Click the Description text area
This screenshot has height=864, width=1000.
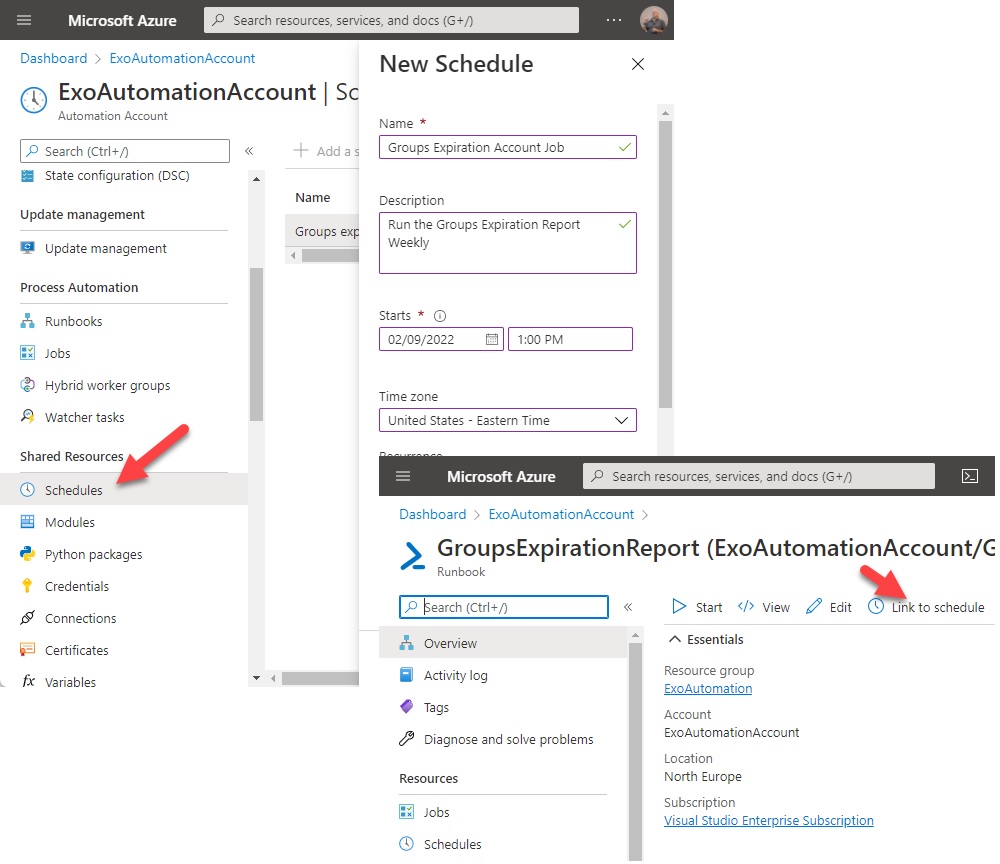[508, 243]
